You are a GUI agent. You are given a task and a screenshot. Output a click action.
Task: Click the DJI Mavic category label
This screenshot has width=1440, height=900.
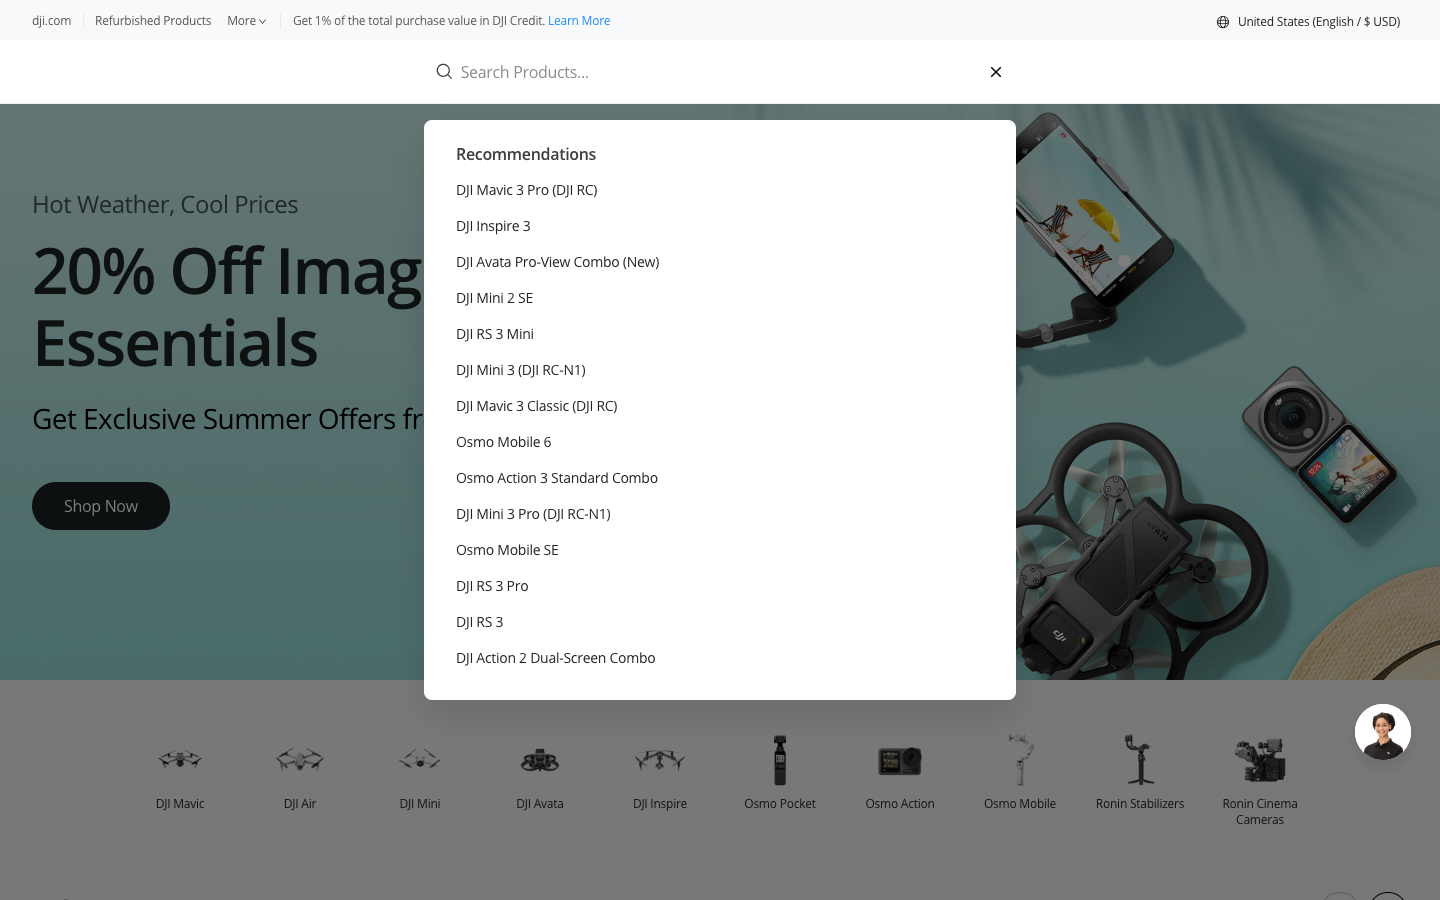[180, 804]
